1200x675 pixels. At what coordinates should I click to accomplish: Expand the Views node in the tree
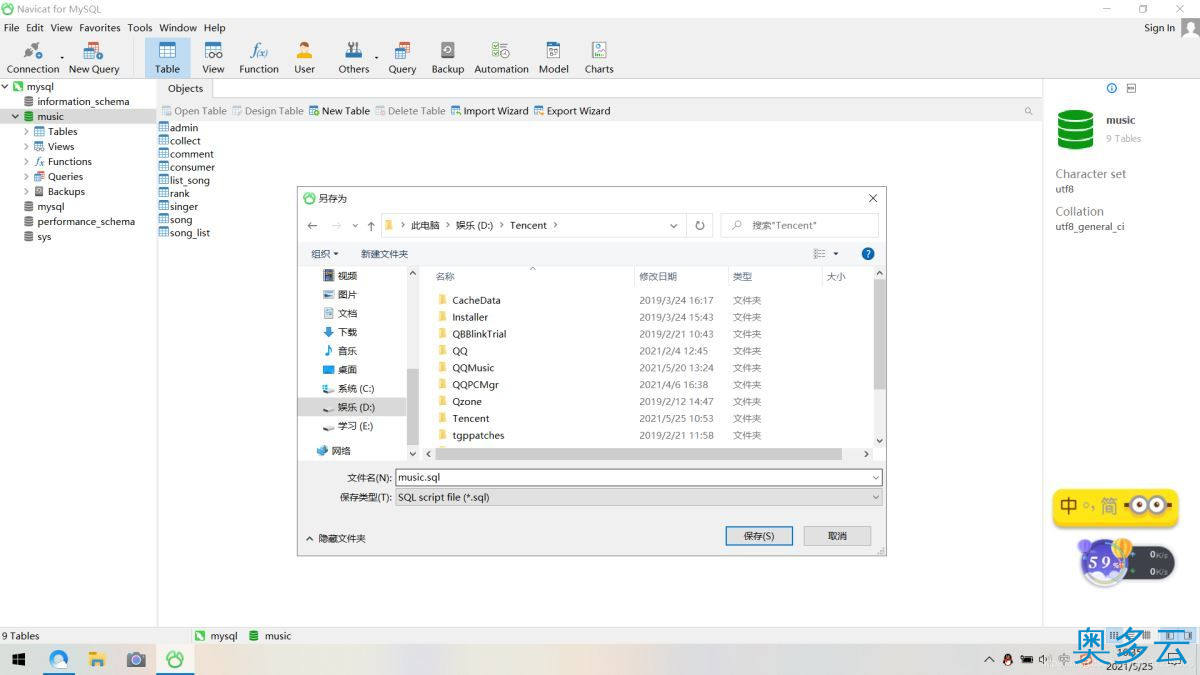coord(26,146)
